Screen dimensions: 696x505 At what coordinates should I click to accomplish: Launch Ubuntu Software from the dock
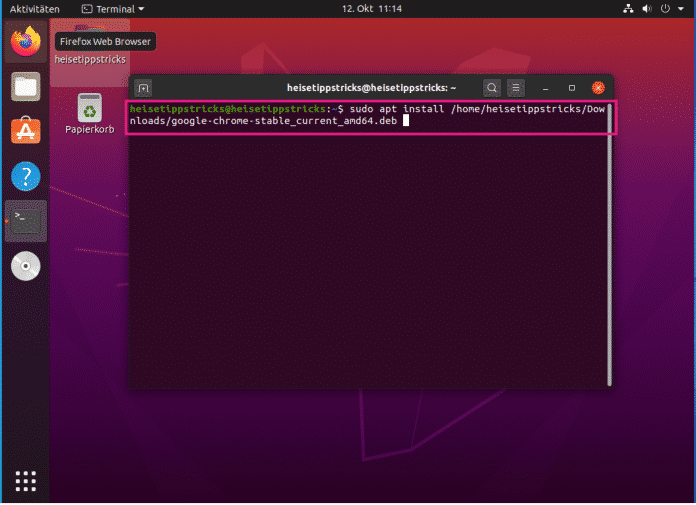pyautogui.click(x=26, y=131)
